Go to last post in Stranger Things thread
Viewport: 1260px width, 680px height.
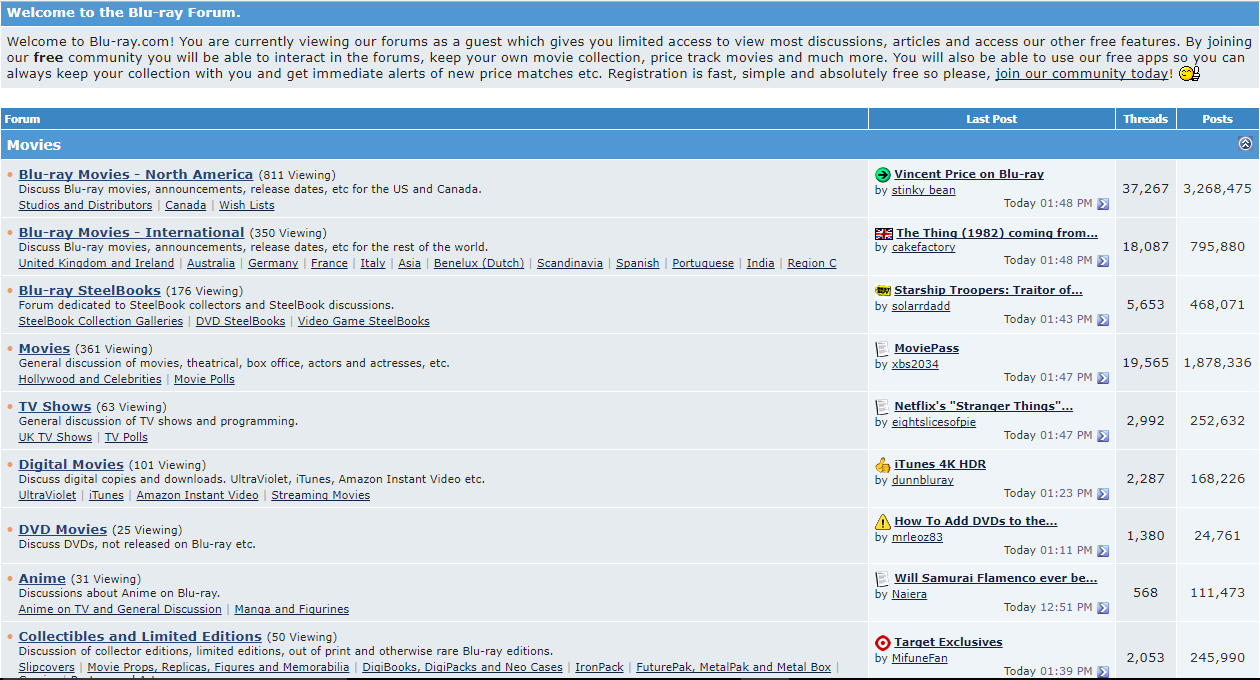point(1103,436)
